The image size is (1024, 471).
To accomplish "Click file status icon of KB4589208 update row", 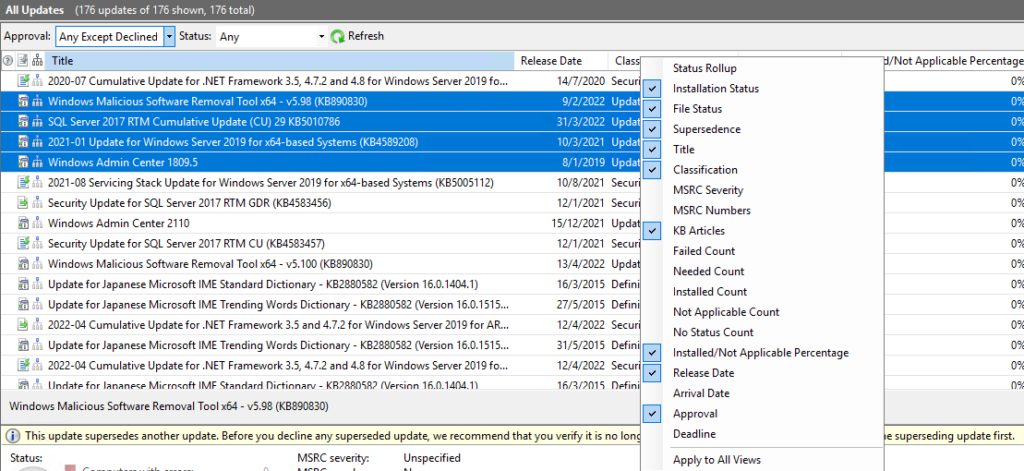I will click(24, 142).
